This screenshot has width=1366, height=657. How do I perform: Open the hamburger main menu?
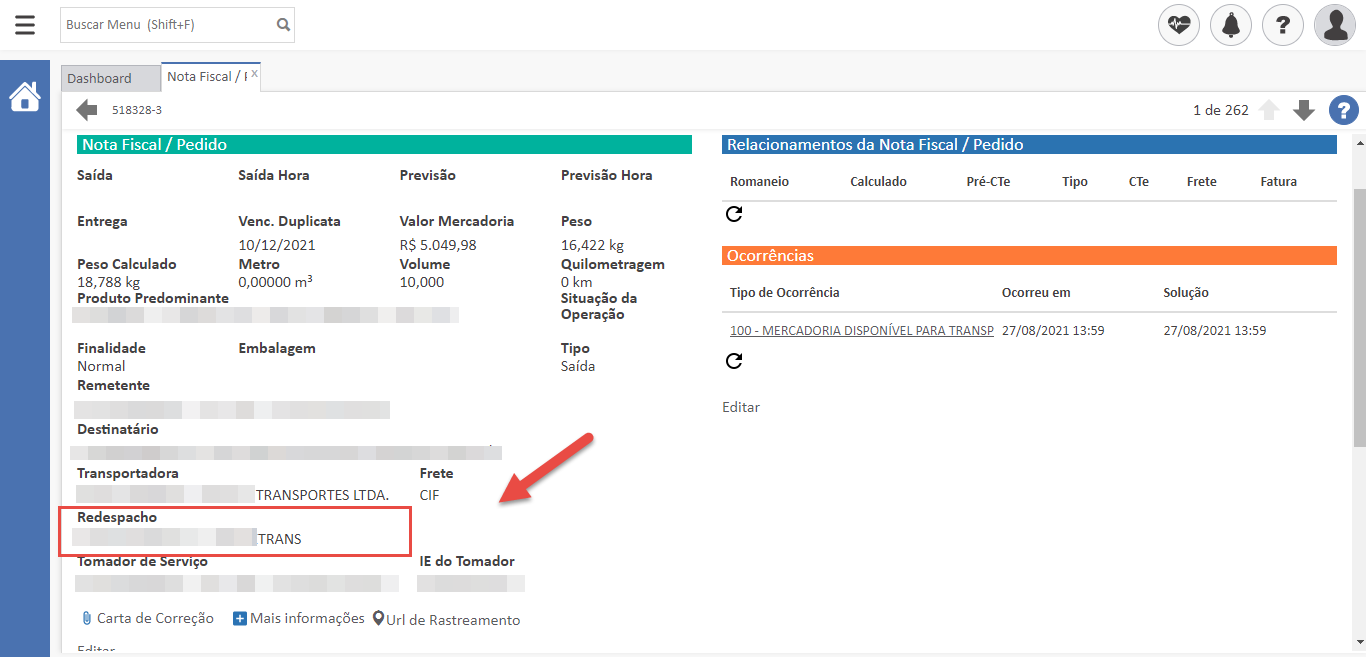pyautogui.click(x=25, y=25)
